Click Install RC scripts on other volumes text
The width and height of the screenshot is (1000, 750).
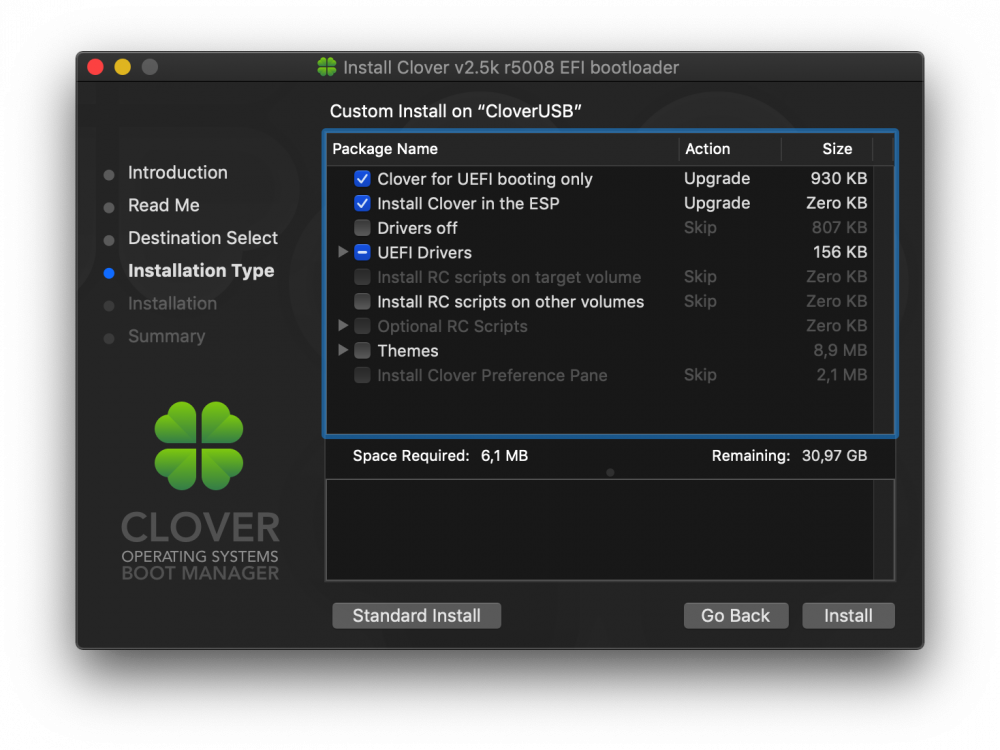point(510,302)
